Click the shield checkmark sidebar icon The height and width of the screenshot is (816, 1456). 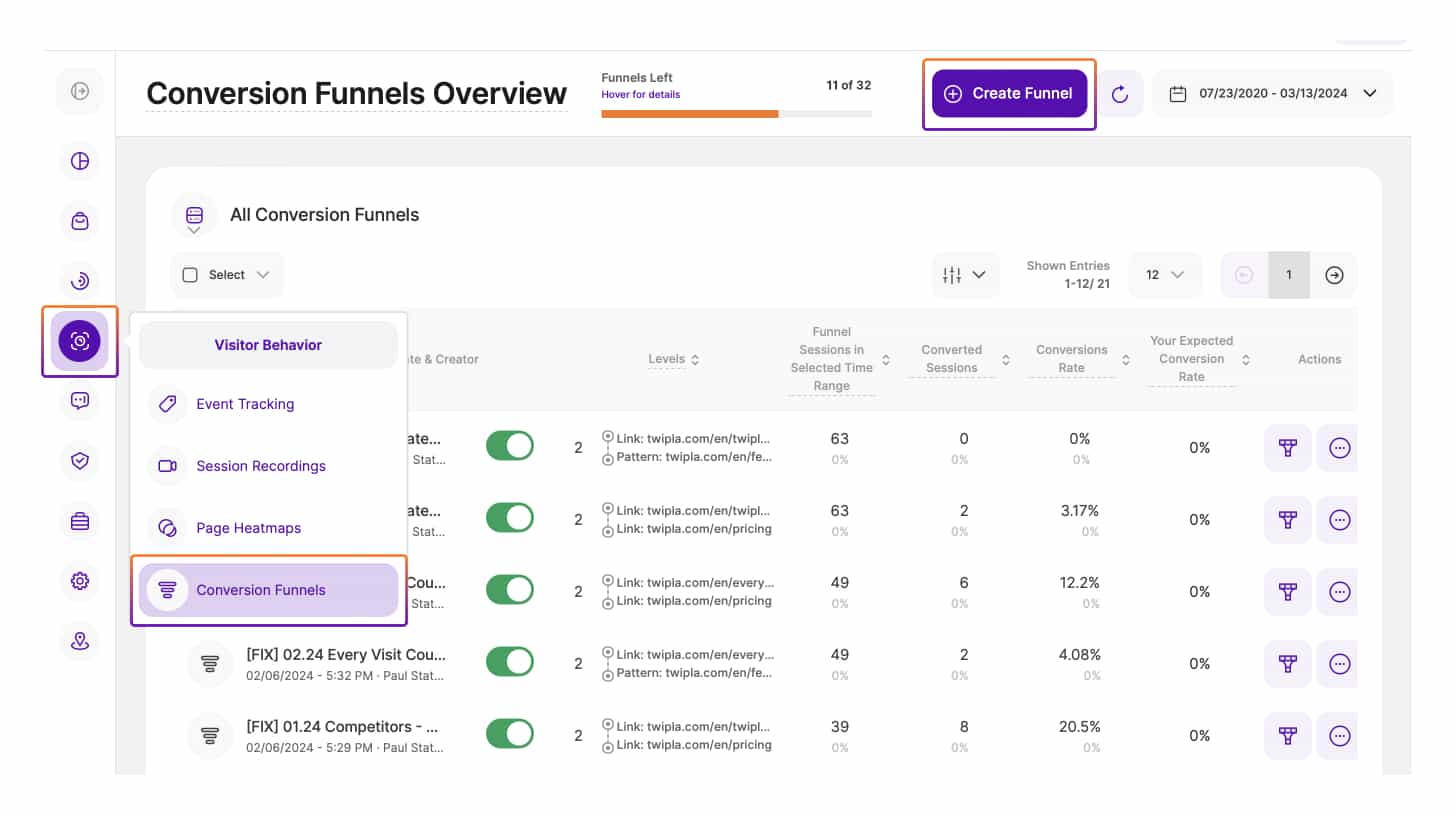tap(80, 460)
